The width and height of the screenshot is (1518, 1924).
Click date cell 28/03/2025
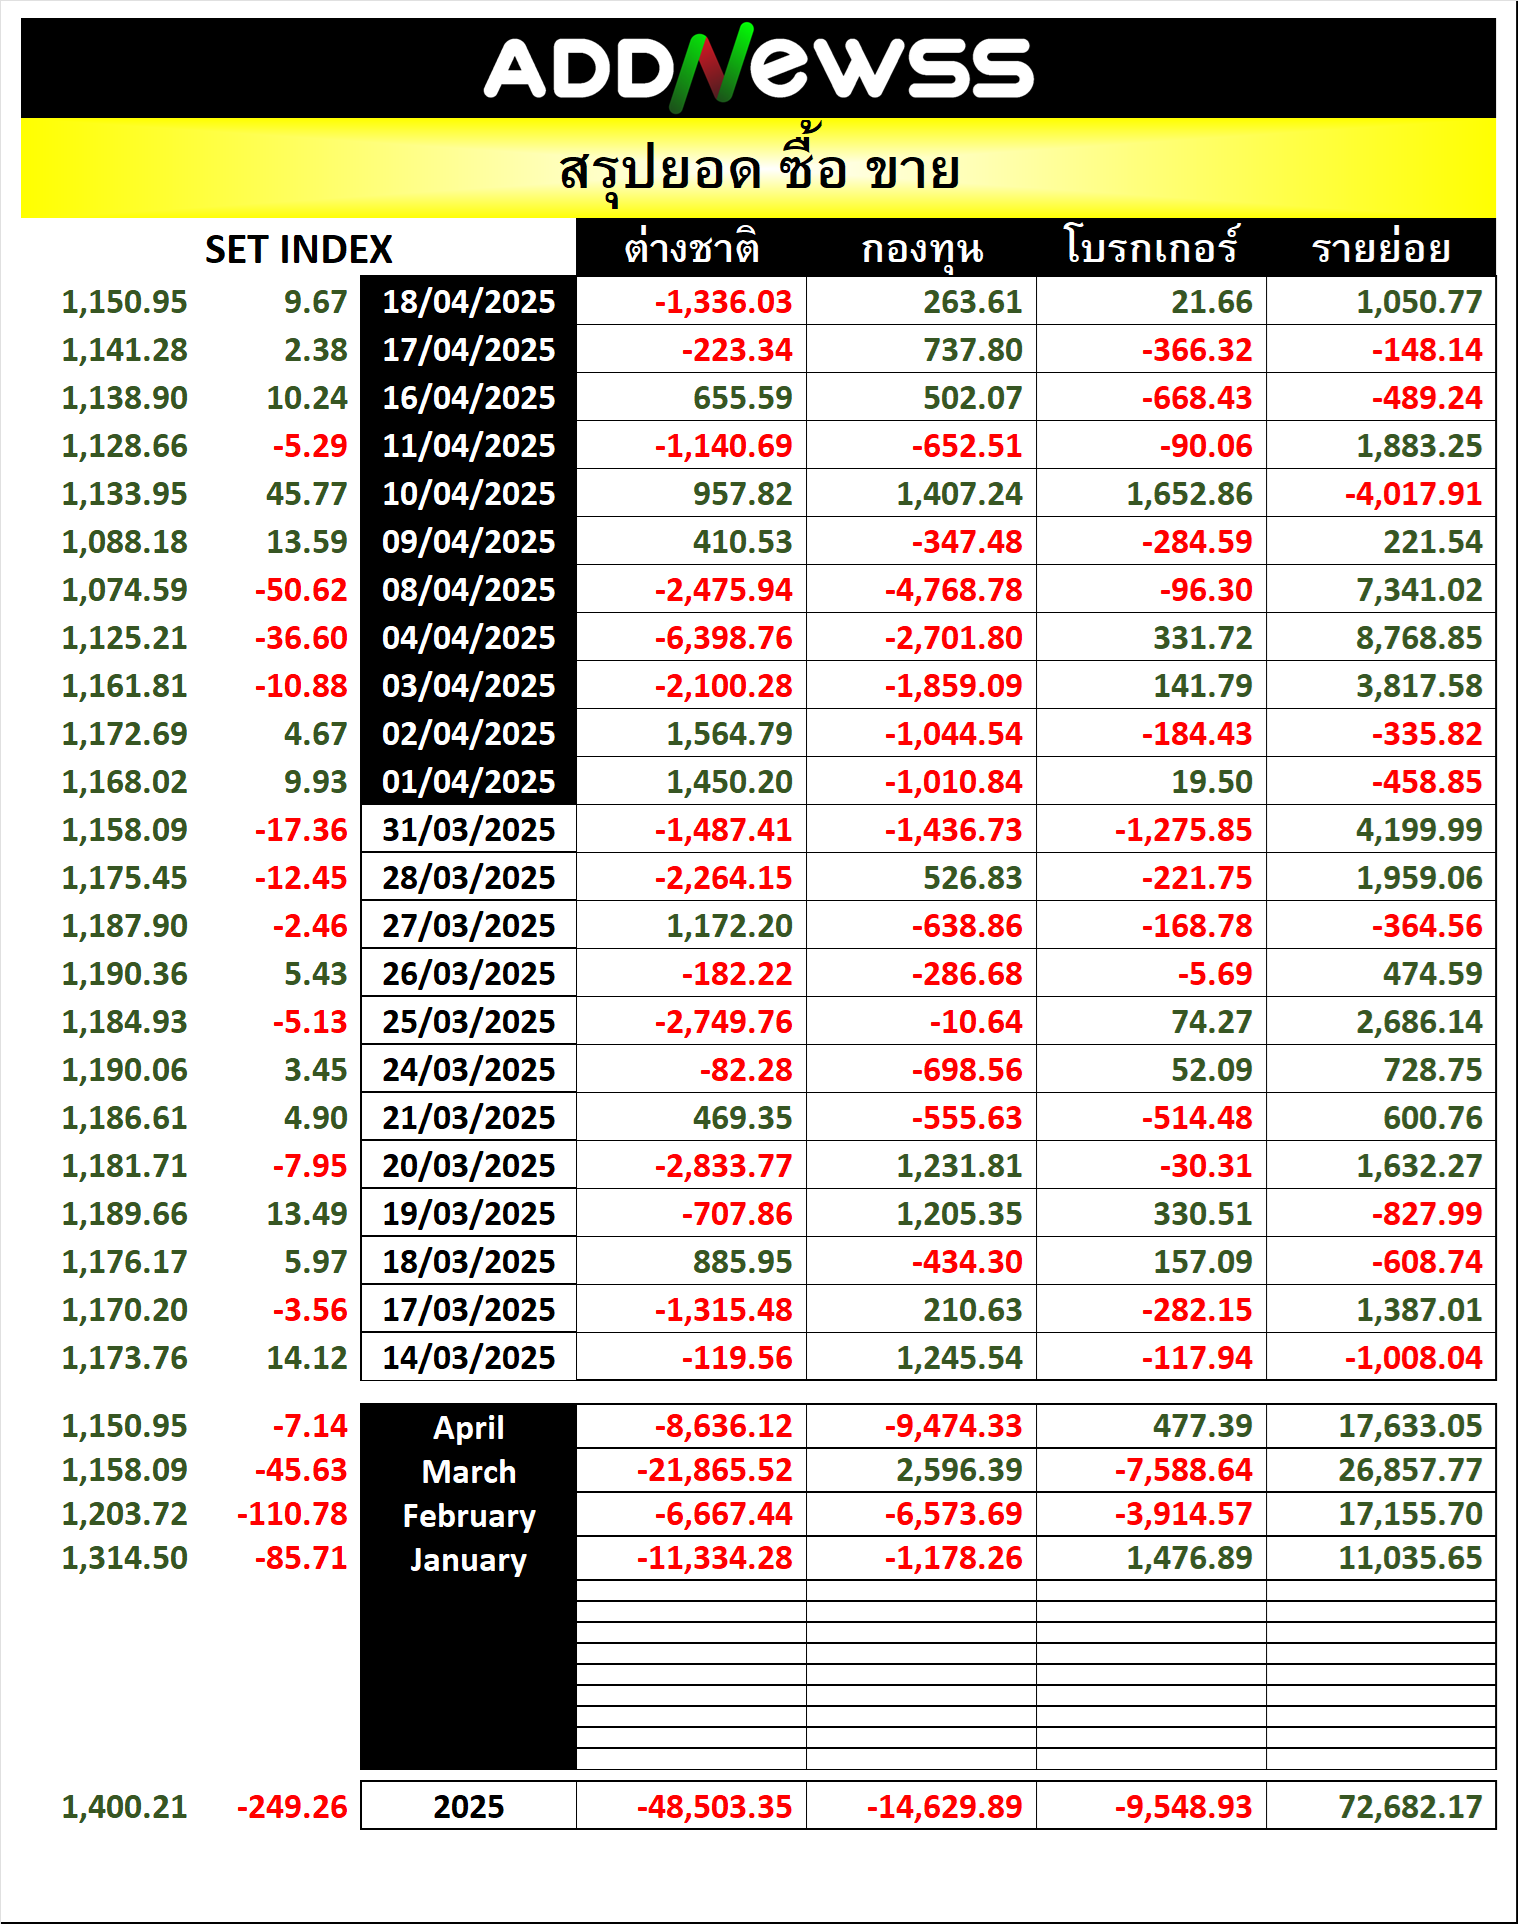click(x=468, y=877)
